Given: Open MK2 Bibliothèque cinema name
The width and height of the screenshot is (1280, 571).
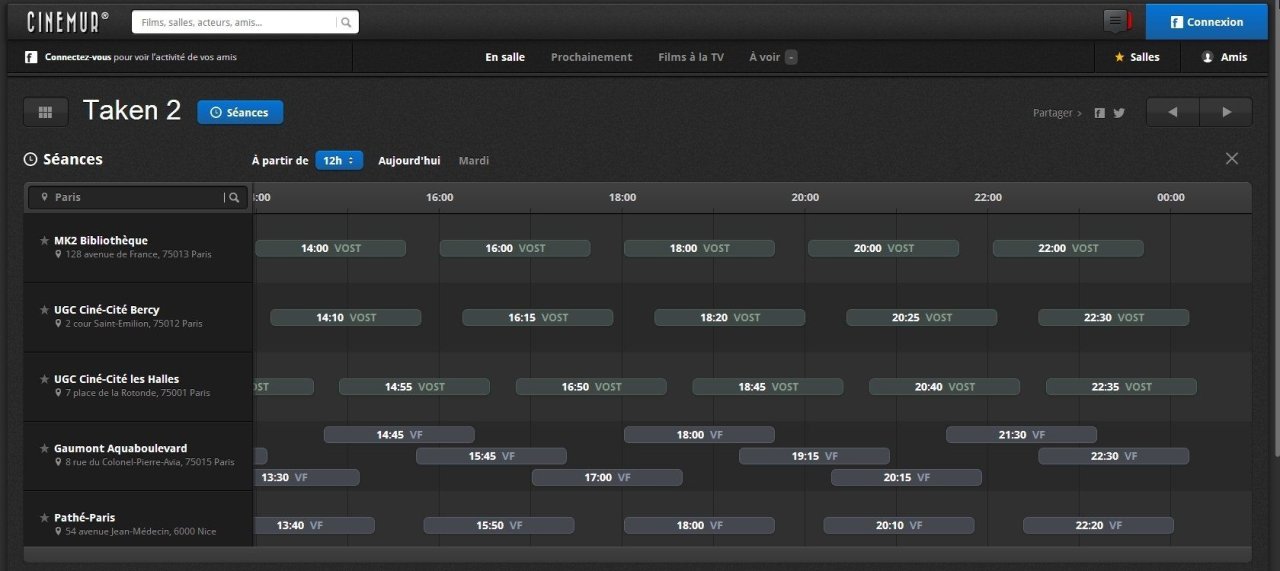Looking at the screenshot, I should pyautogui.click(x=100, y=240).
